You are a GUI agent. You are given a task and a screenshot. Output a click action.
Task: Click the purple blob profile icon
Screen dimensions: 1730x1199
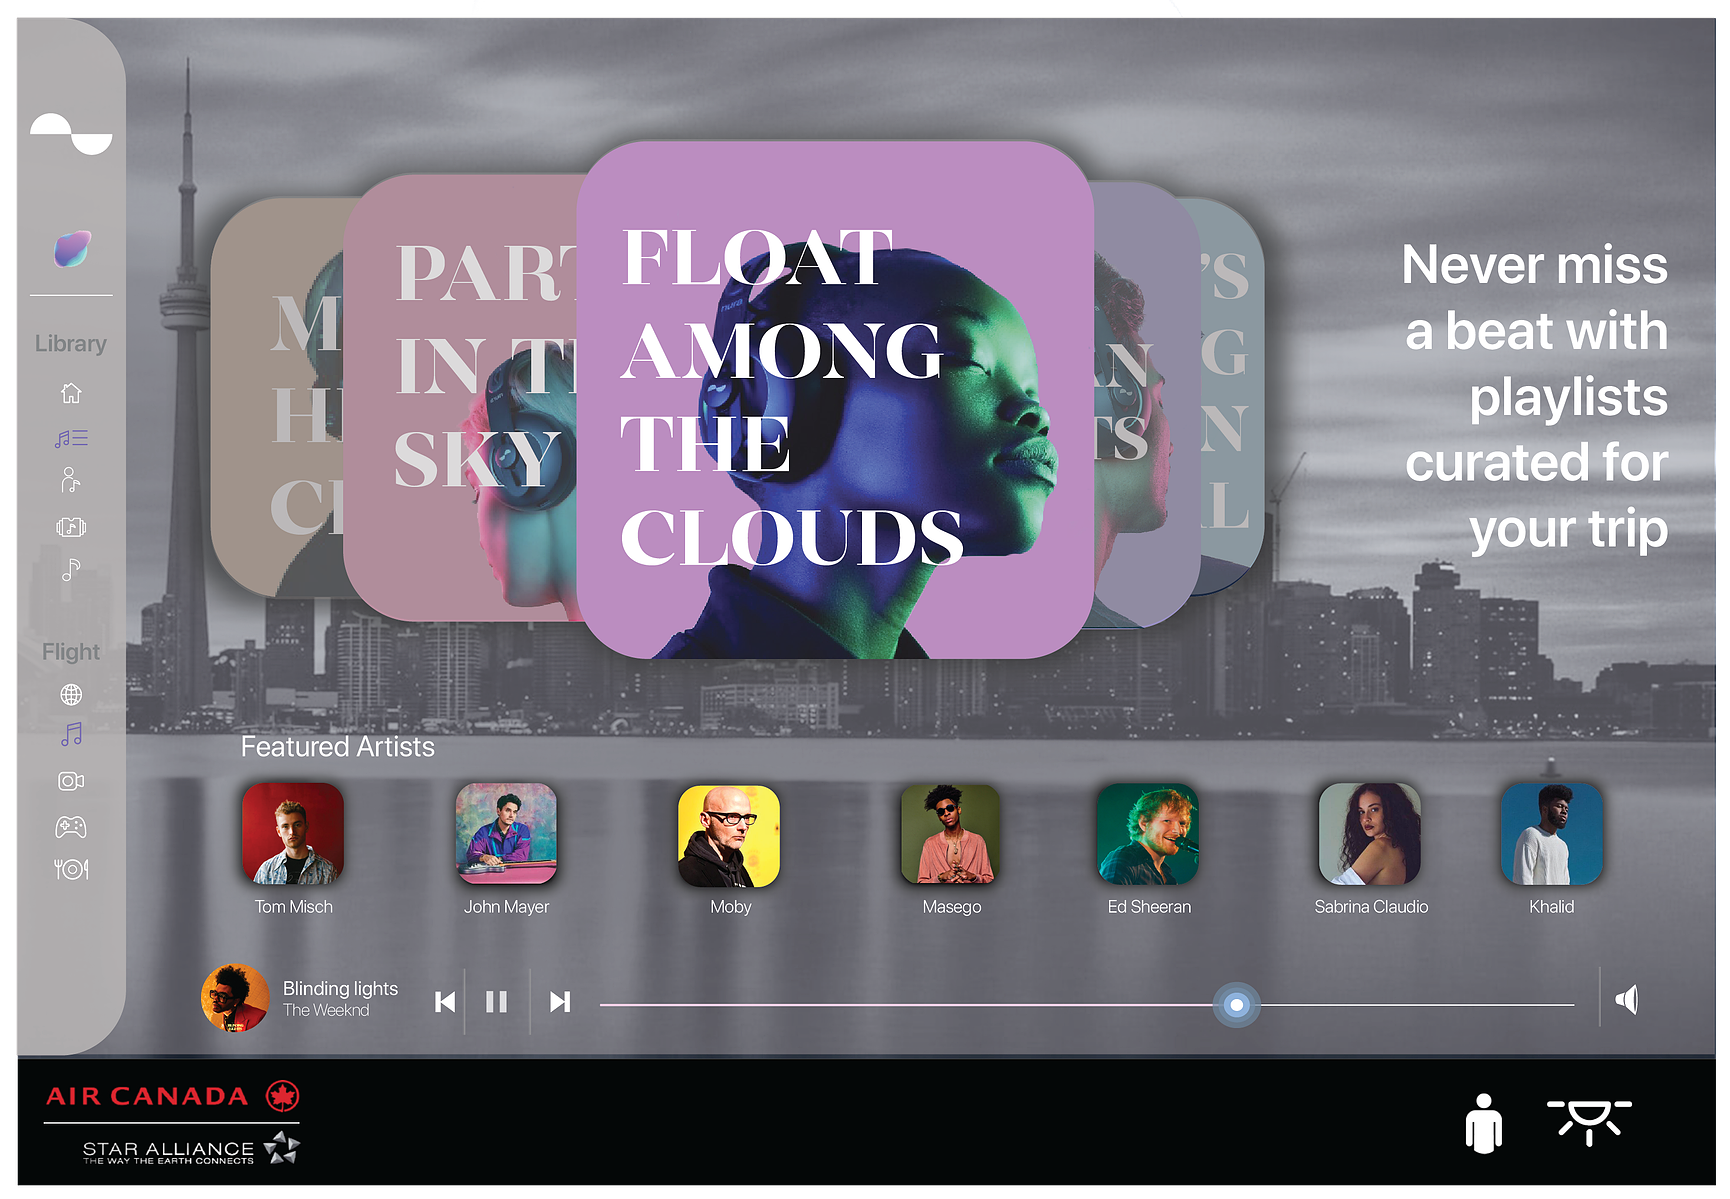[72, 249]
